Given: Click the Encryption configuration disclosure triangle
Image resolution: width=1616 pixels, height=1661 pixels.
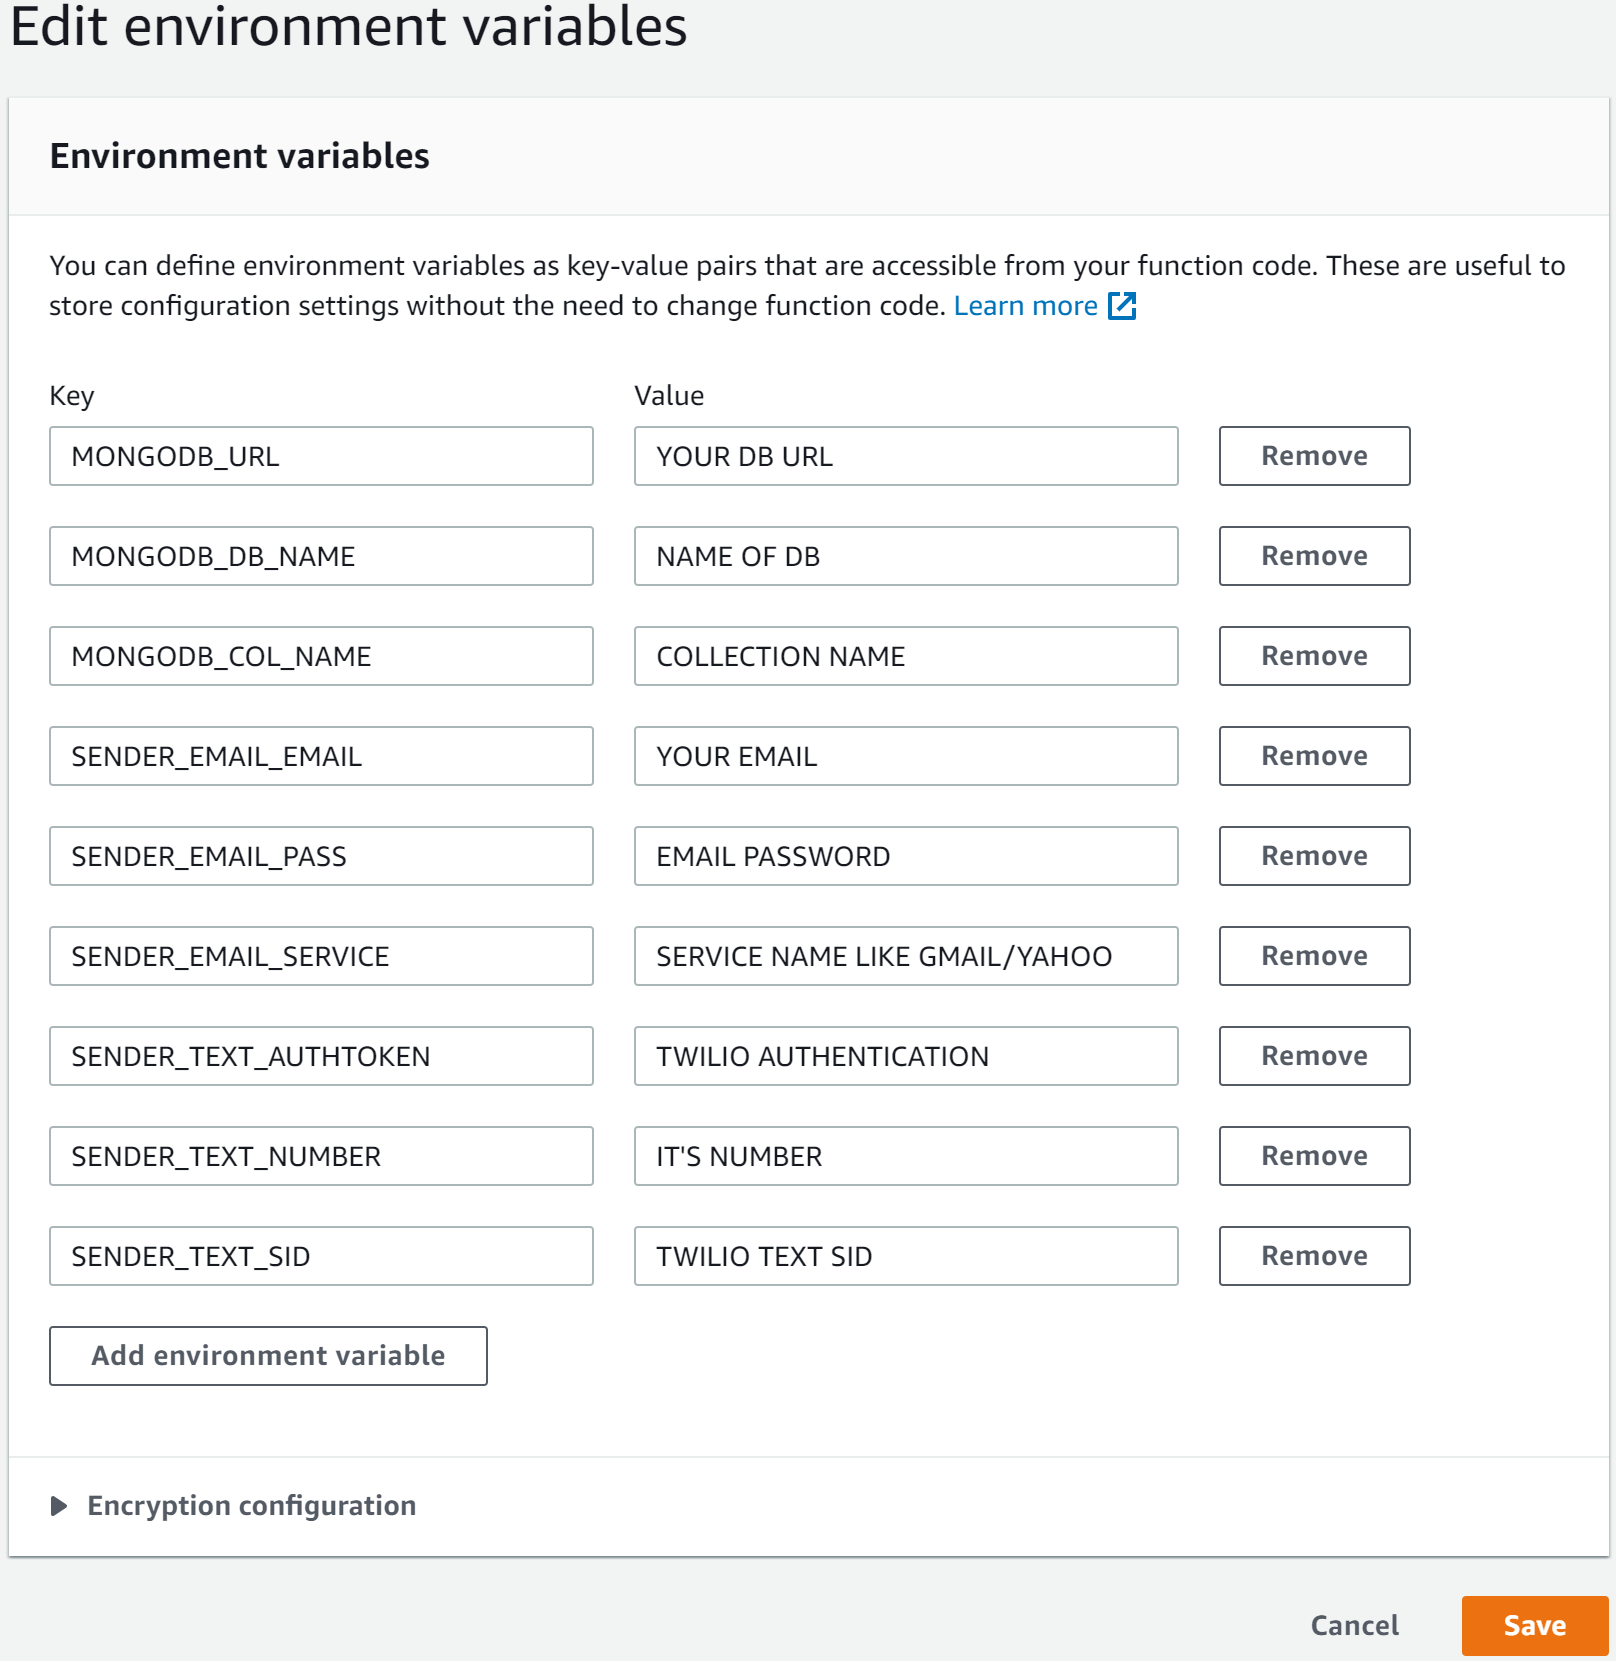Looking at the screenshot, I should point(59,1505).
